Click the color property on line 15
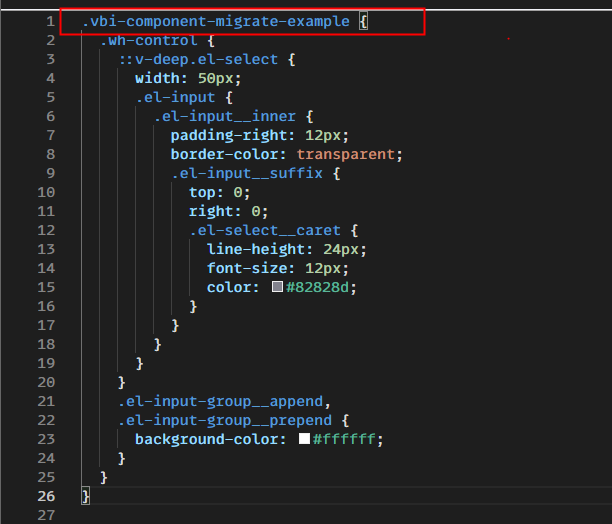This screenshot has width=612, height=524. (229, 287)
